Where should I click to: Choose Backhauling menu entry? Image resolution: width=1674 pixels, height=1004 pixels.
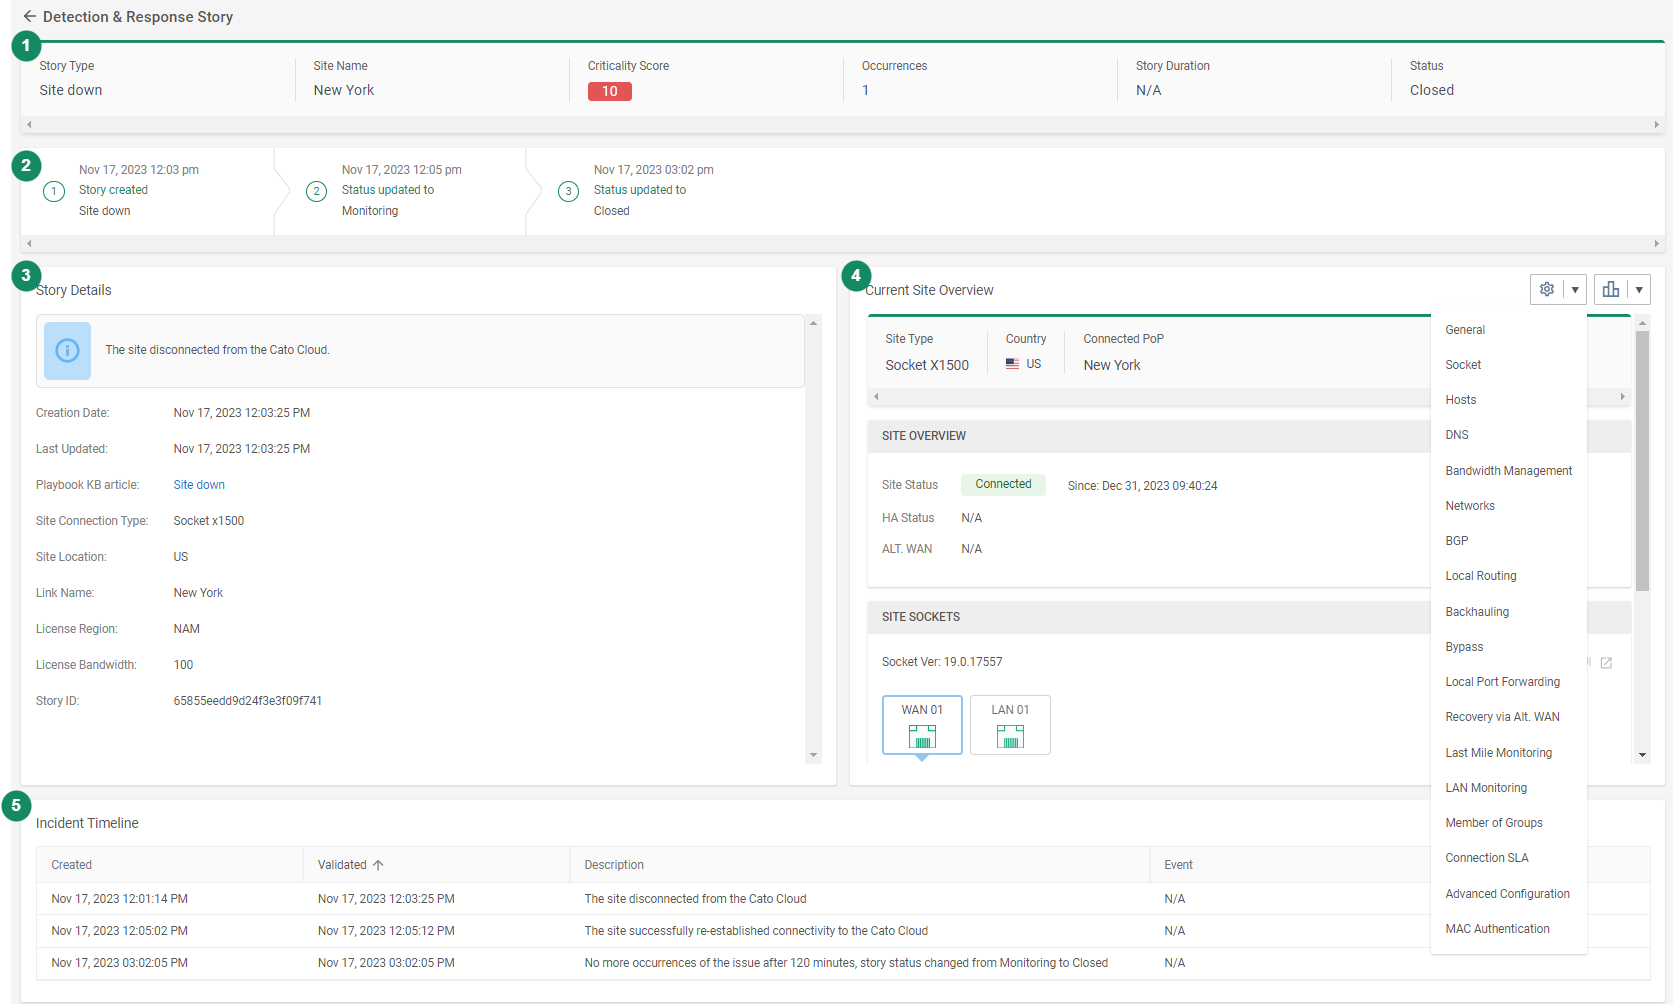(x=1477, y=612)
